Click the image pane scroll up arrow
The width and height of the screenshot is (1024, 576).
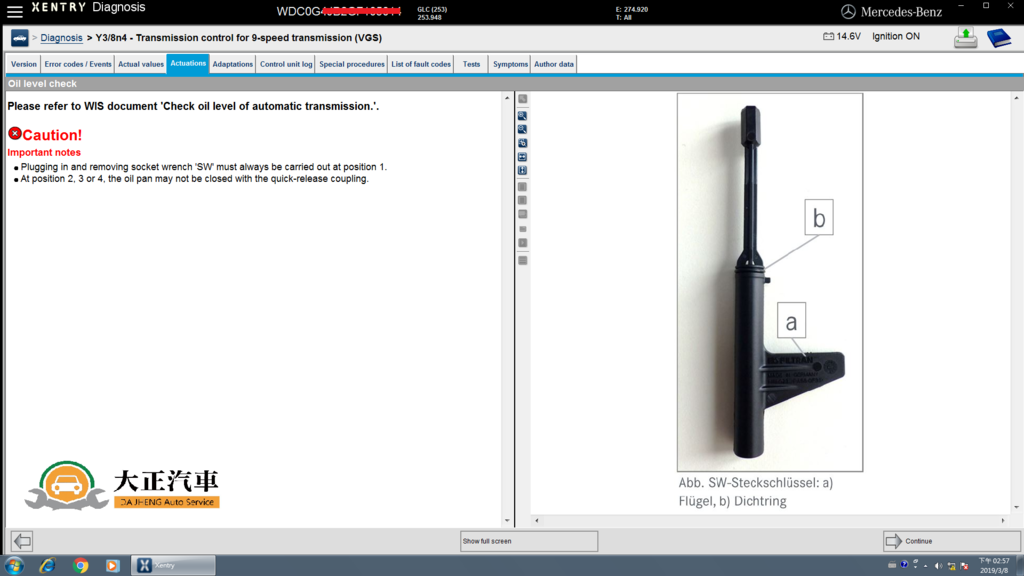[x=1016, y=98]
